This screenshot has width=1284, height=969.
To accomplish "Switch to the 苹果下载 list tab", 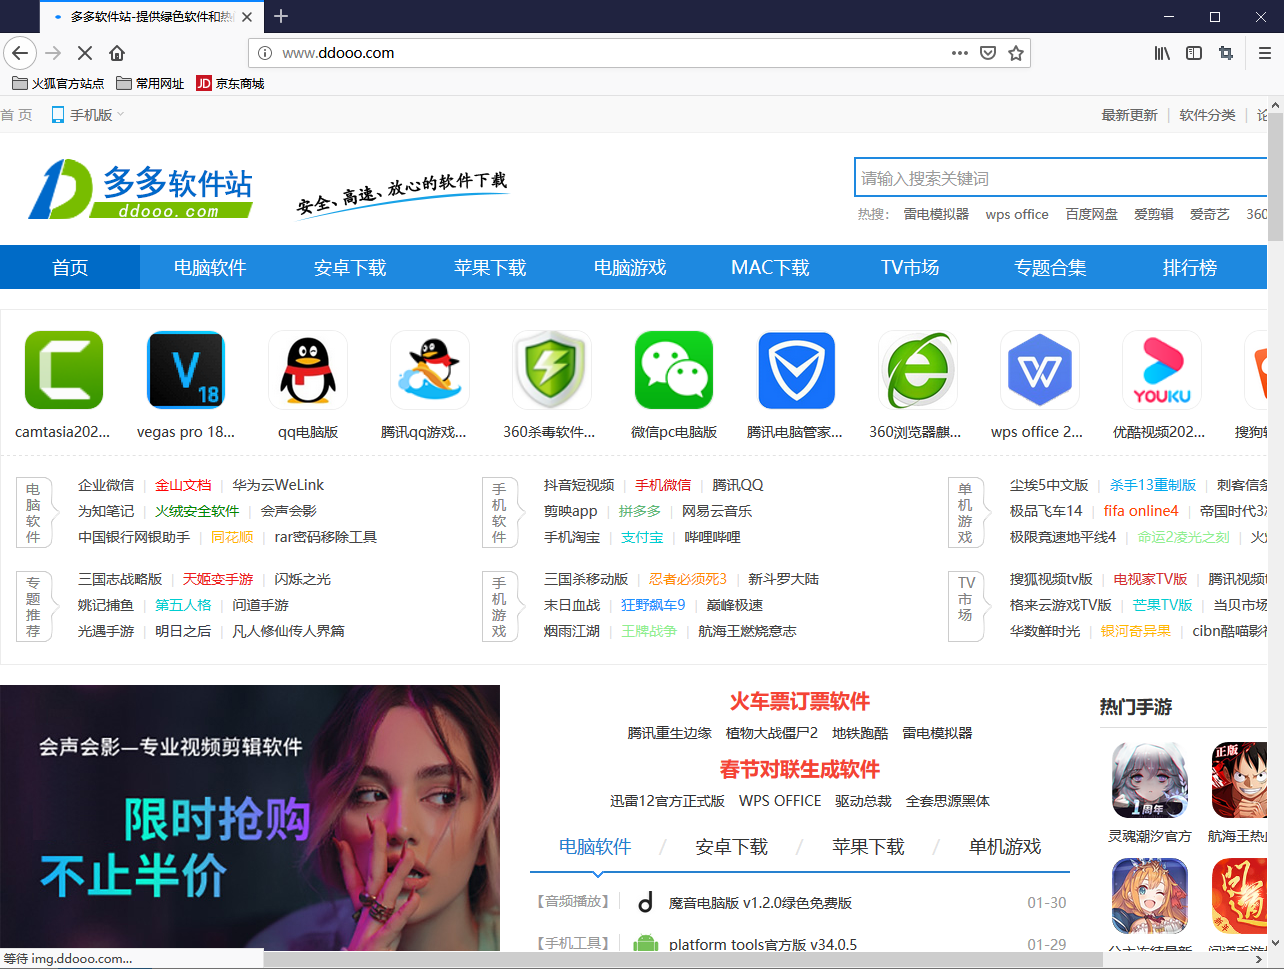I will (x=868, y=847).
